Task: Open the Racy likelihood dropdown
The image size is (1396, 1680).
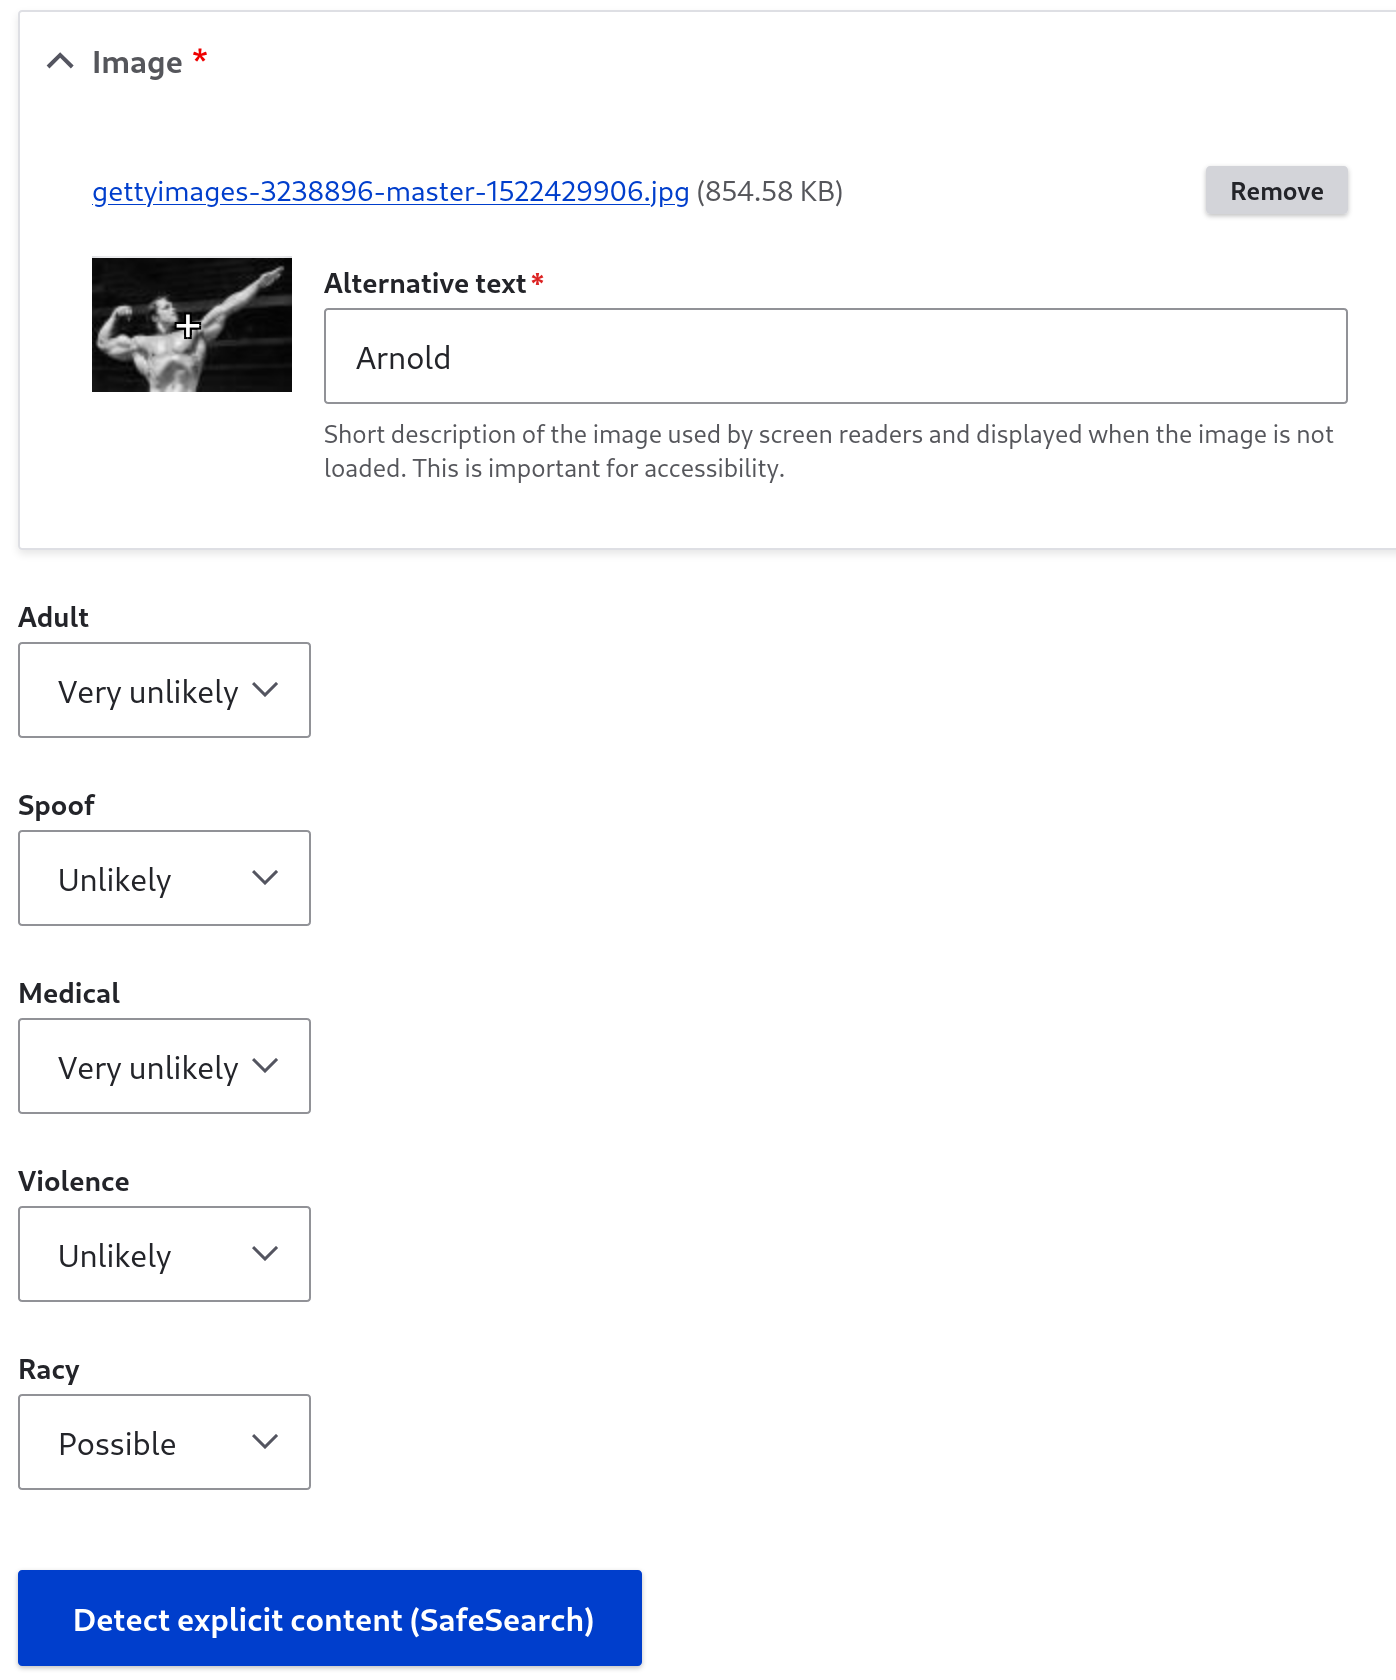Action: tap(164, 1442)
